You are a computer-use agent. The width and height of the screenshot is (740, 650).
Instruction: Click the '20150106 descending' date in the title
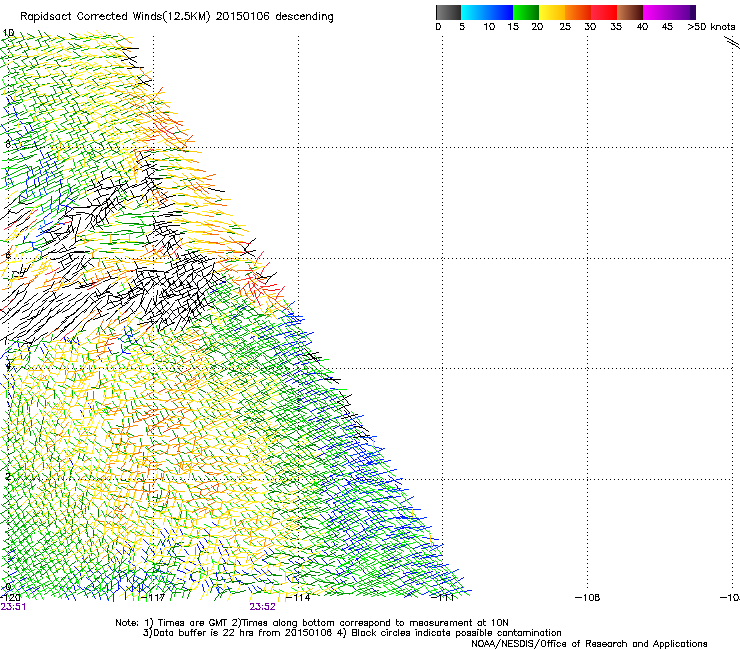tap(275, 17)
